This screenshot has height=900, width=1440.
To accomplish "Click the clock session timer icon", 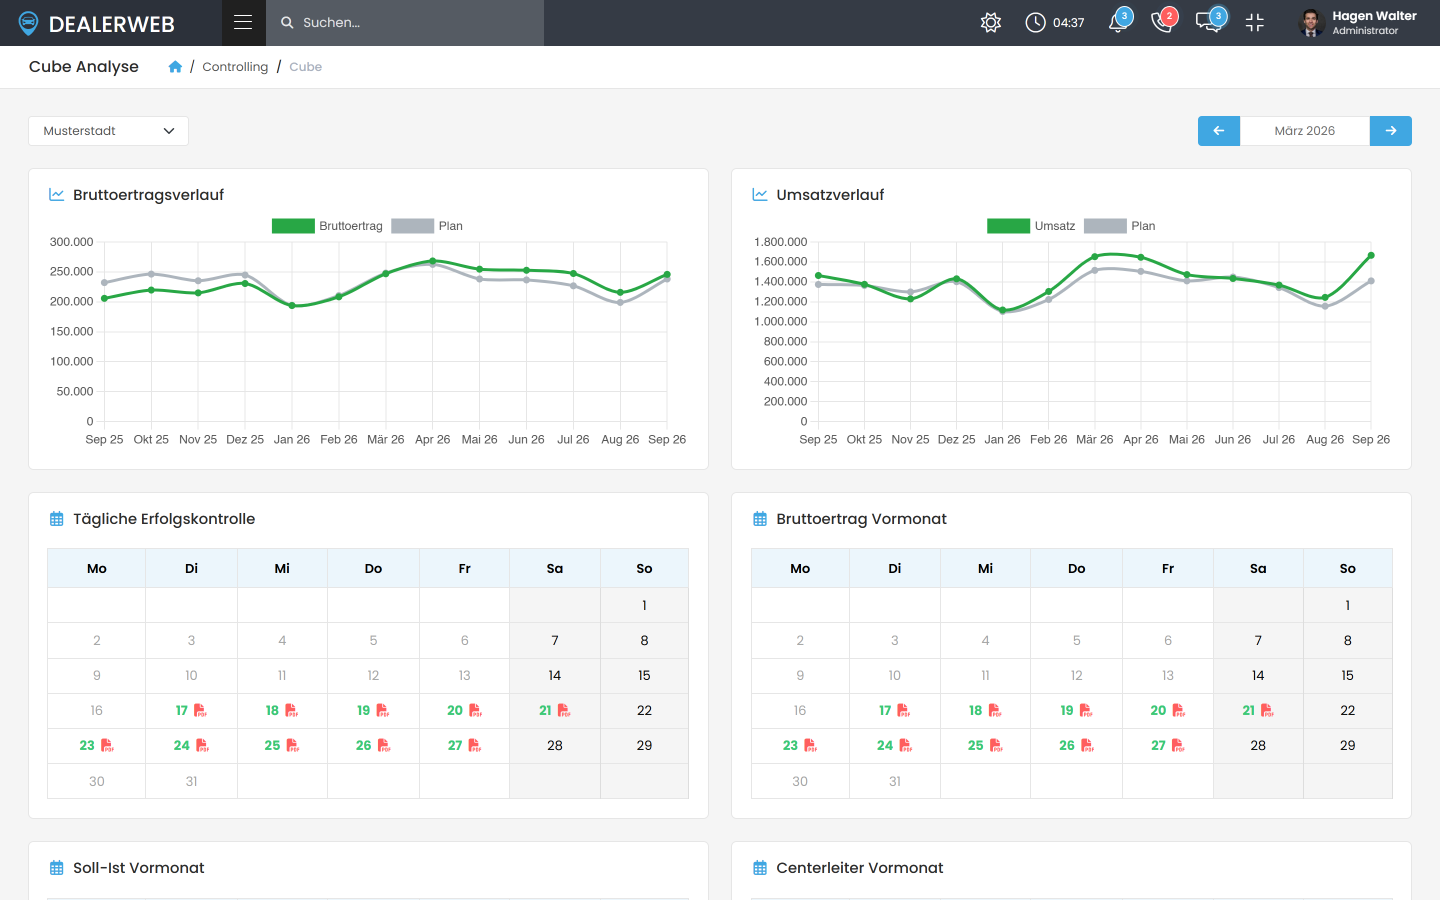I will point(1035,22).
